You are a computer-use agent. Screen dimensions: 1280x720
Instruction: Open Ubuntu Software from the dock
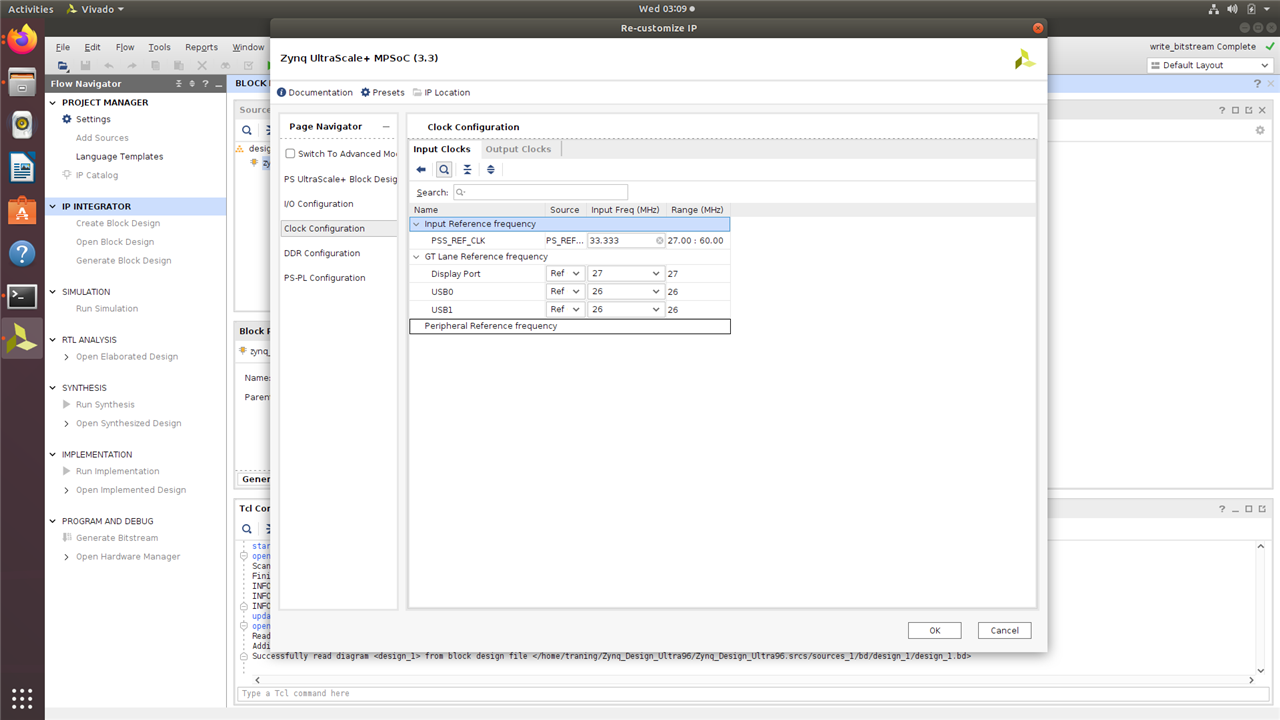[x=22, y=211]
